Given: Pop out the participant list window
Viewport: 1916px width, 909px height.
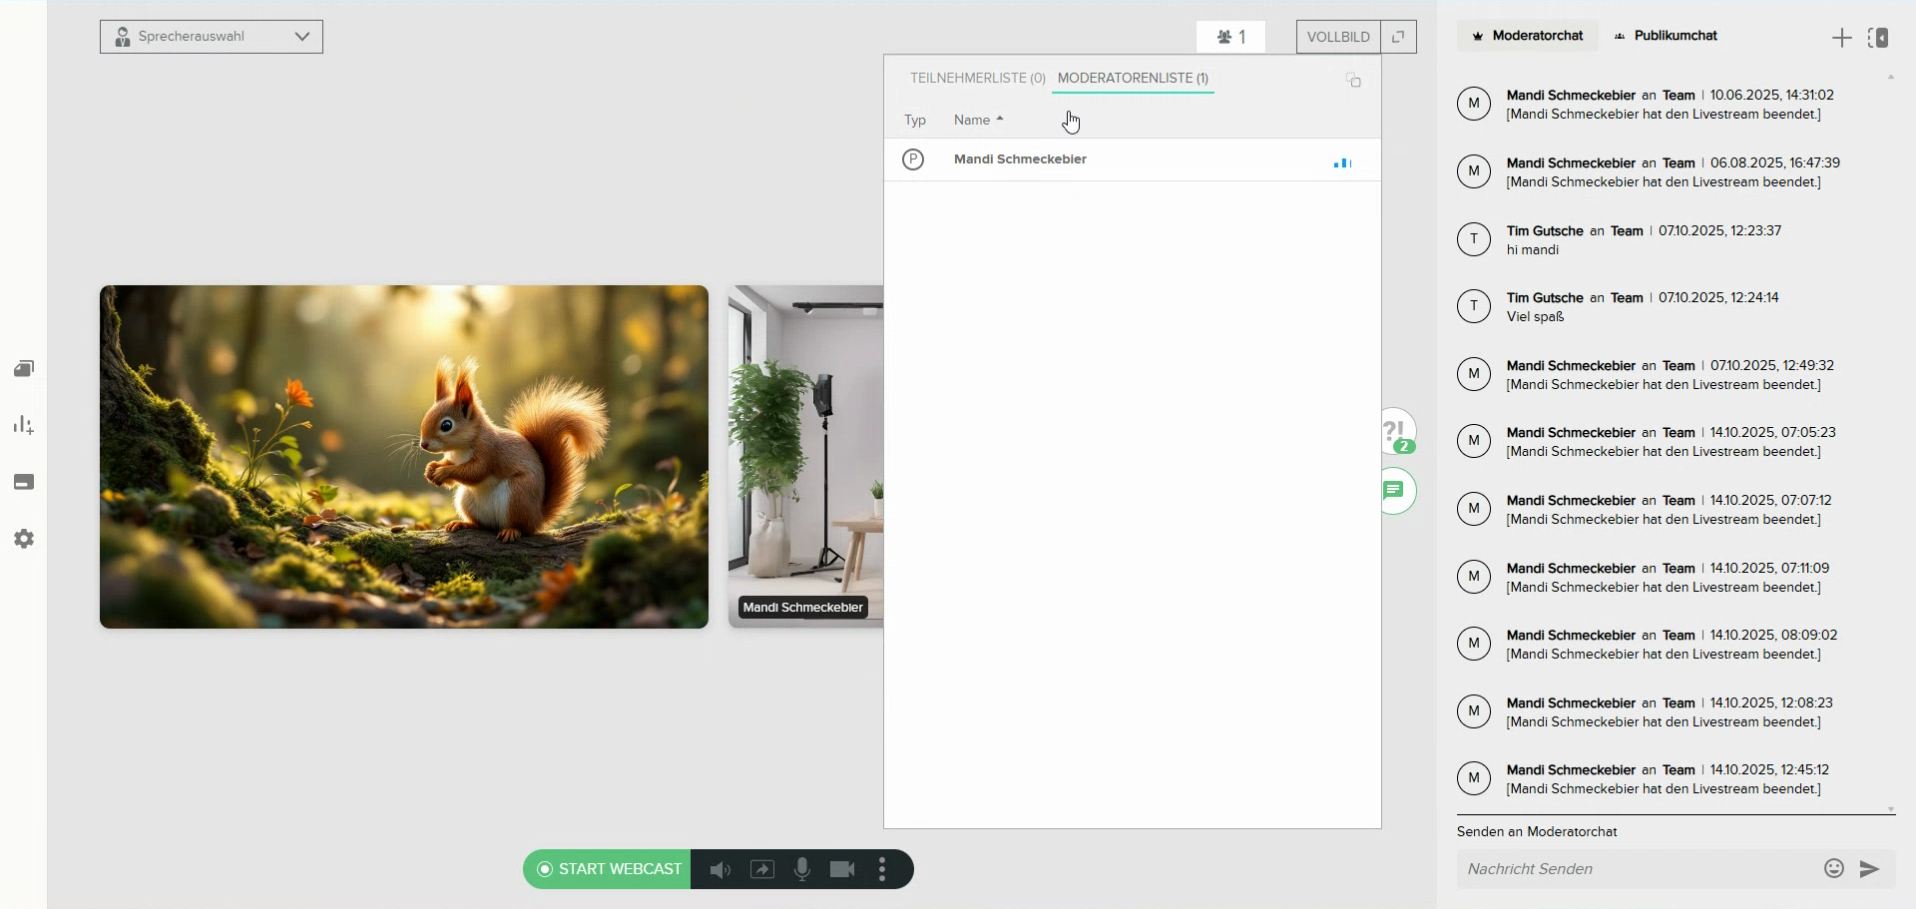Looking at the screenshot, I should click(1353, 80).
